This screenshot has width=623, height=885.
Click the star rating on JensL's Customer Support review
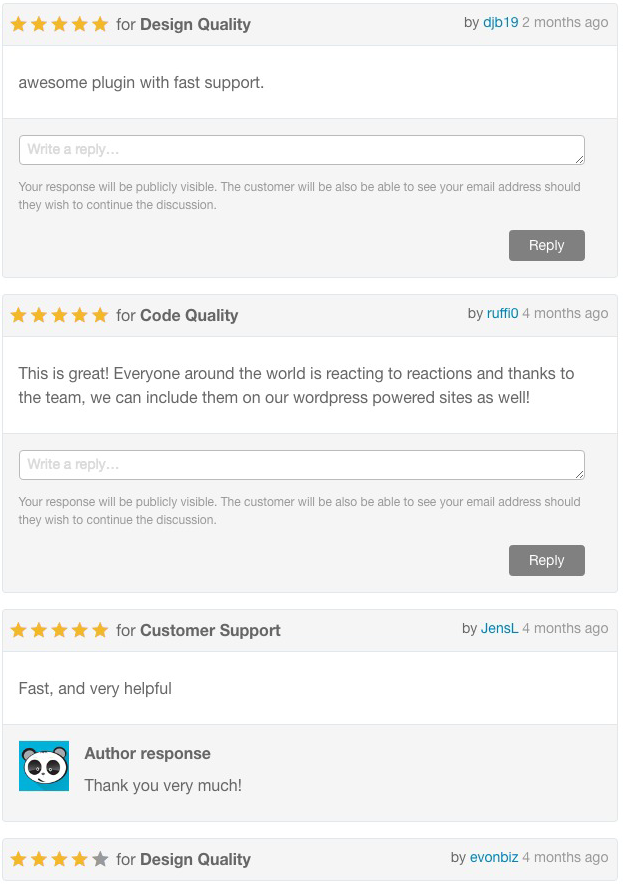pyautogui.click(x=59, y=630)
